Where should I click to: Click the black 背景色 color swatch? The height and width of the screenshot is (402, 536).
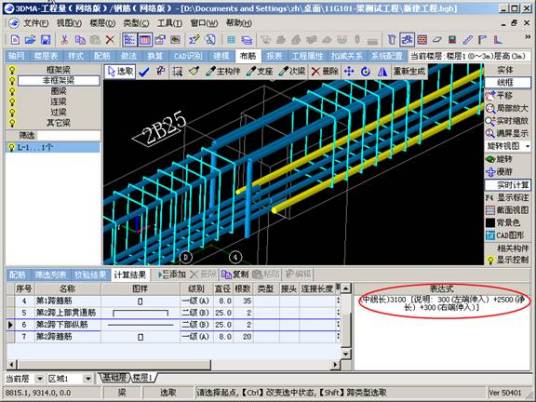(x=490, y=223)
